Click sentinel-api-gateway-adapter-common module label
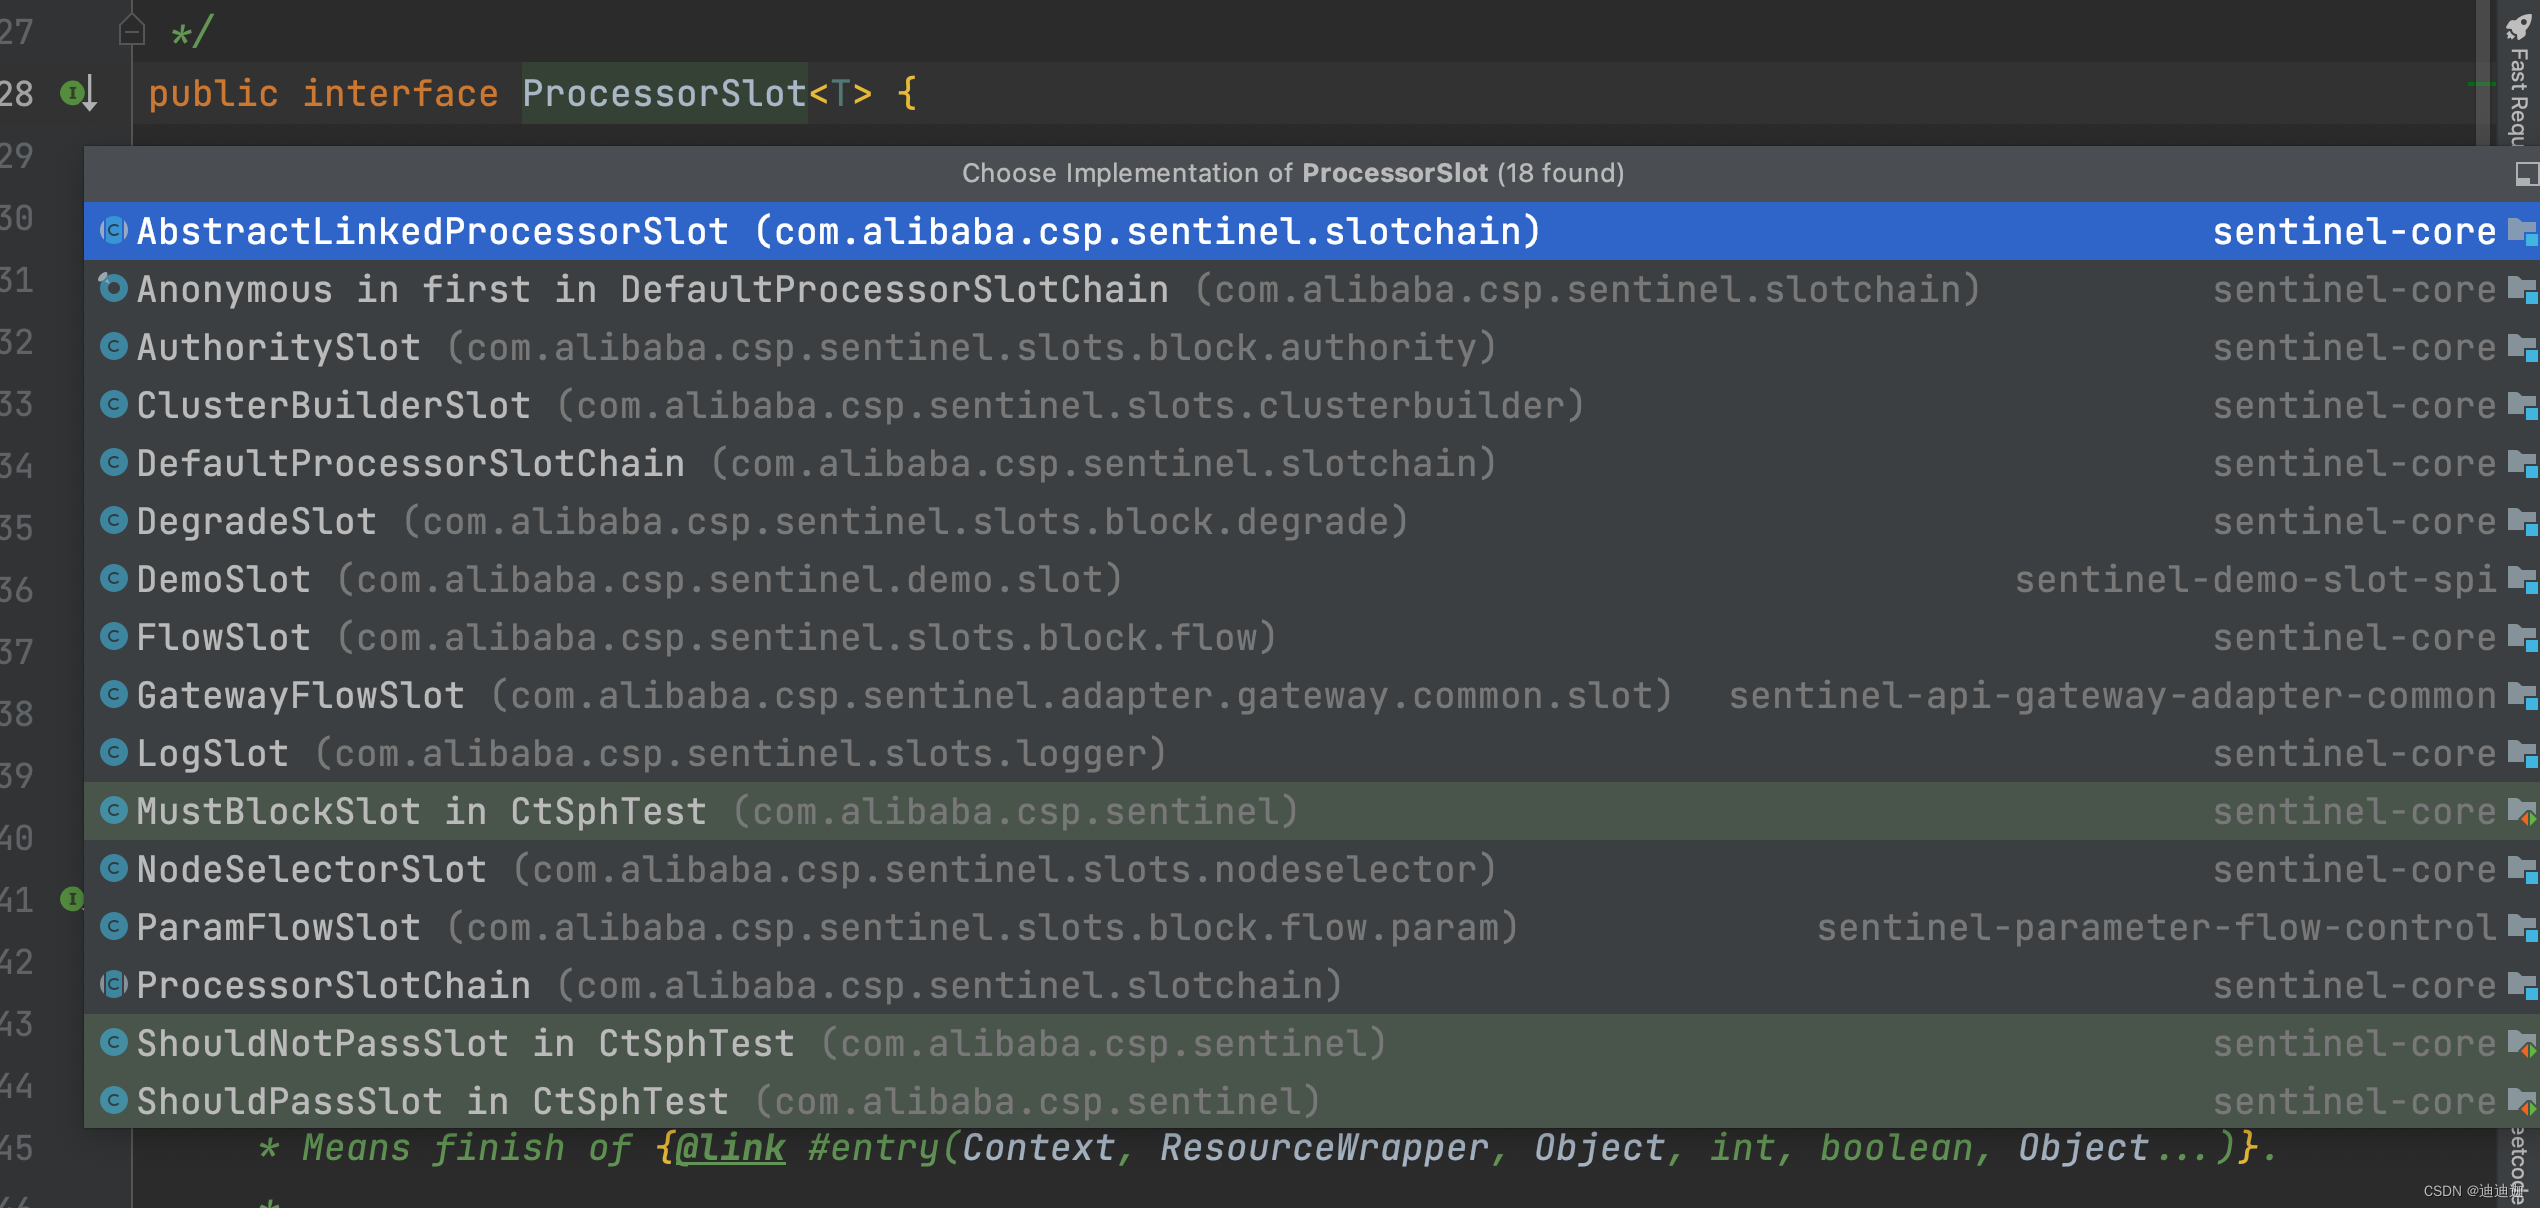The height and width of the screenshot is (1208, 2540). (2113, 695)
